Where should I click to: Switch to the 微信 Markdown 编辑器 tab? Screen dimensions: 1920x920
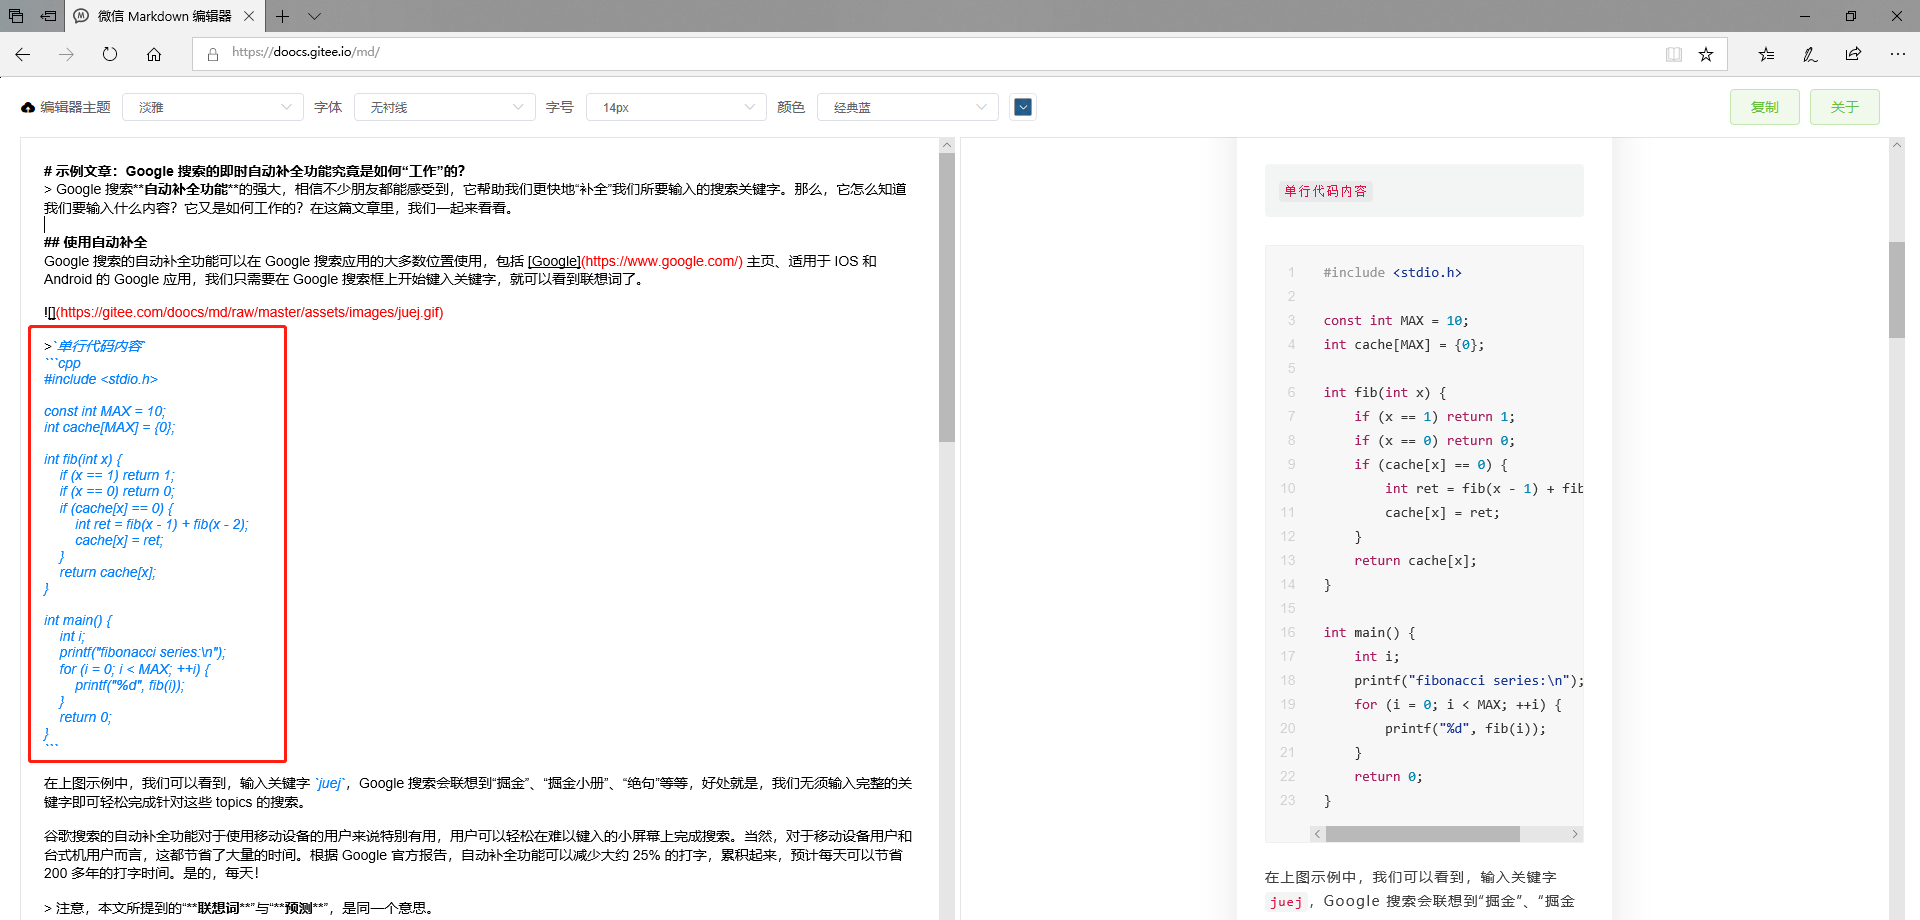click(160, 16)
